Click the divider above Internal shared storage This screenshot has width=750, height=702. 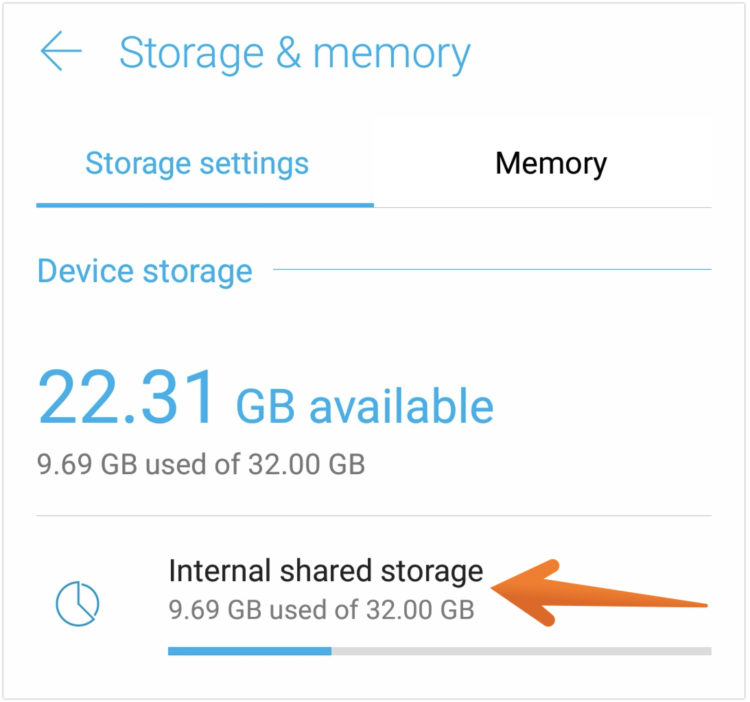[373, 516]
